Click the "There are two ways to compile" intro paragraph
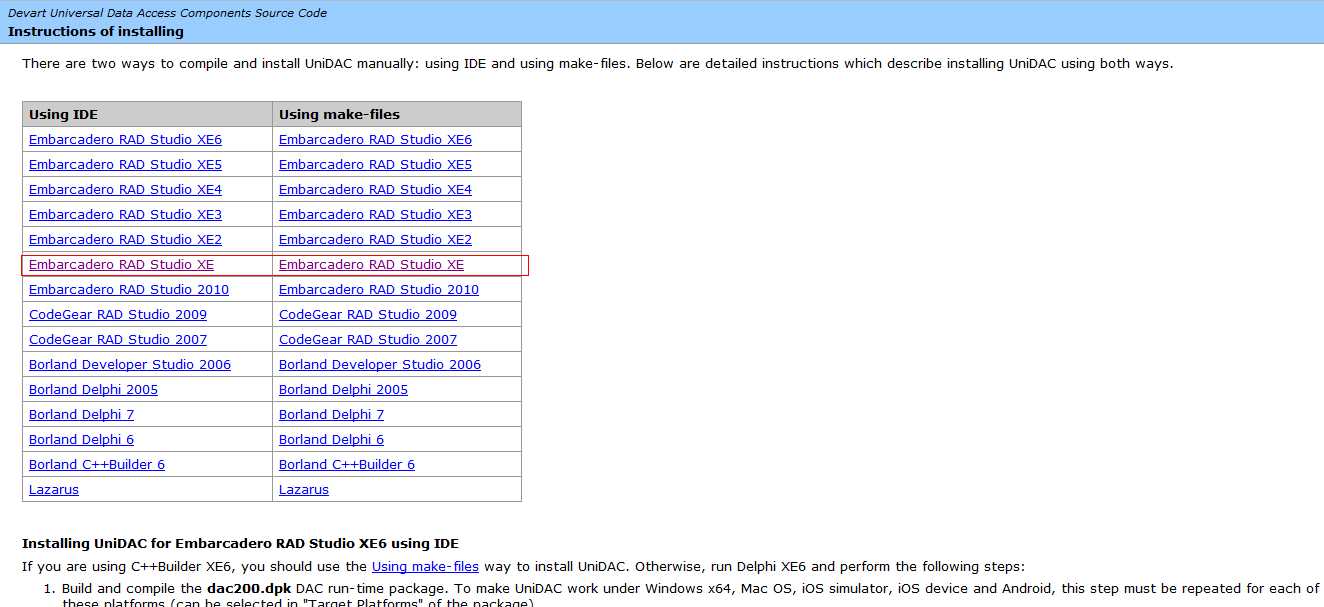Screen dimensions: 1324x607 [x=597, y=64]
